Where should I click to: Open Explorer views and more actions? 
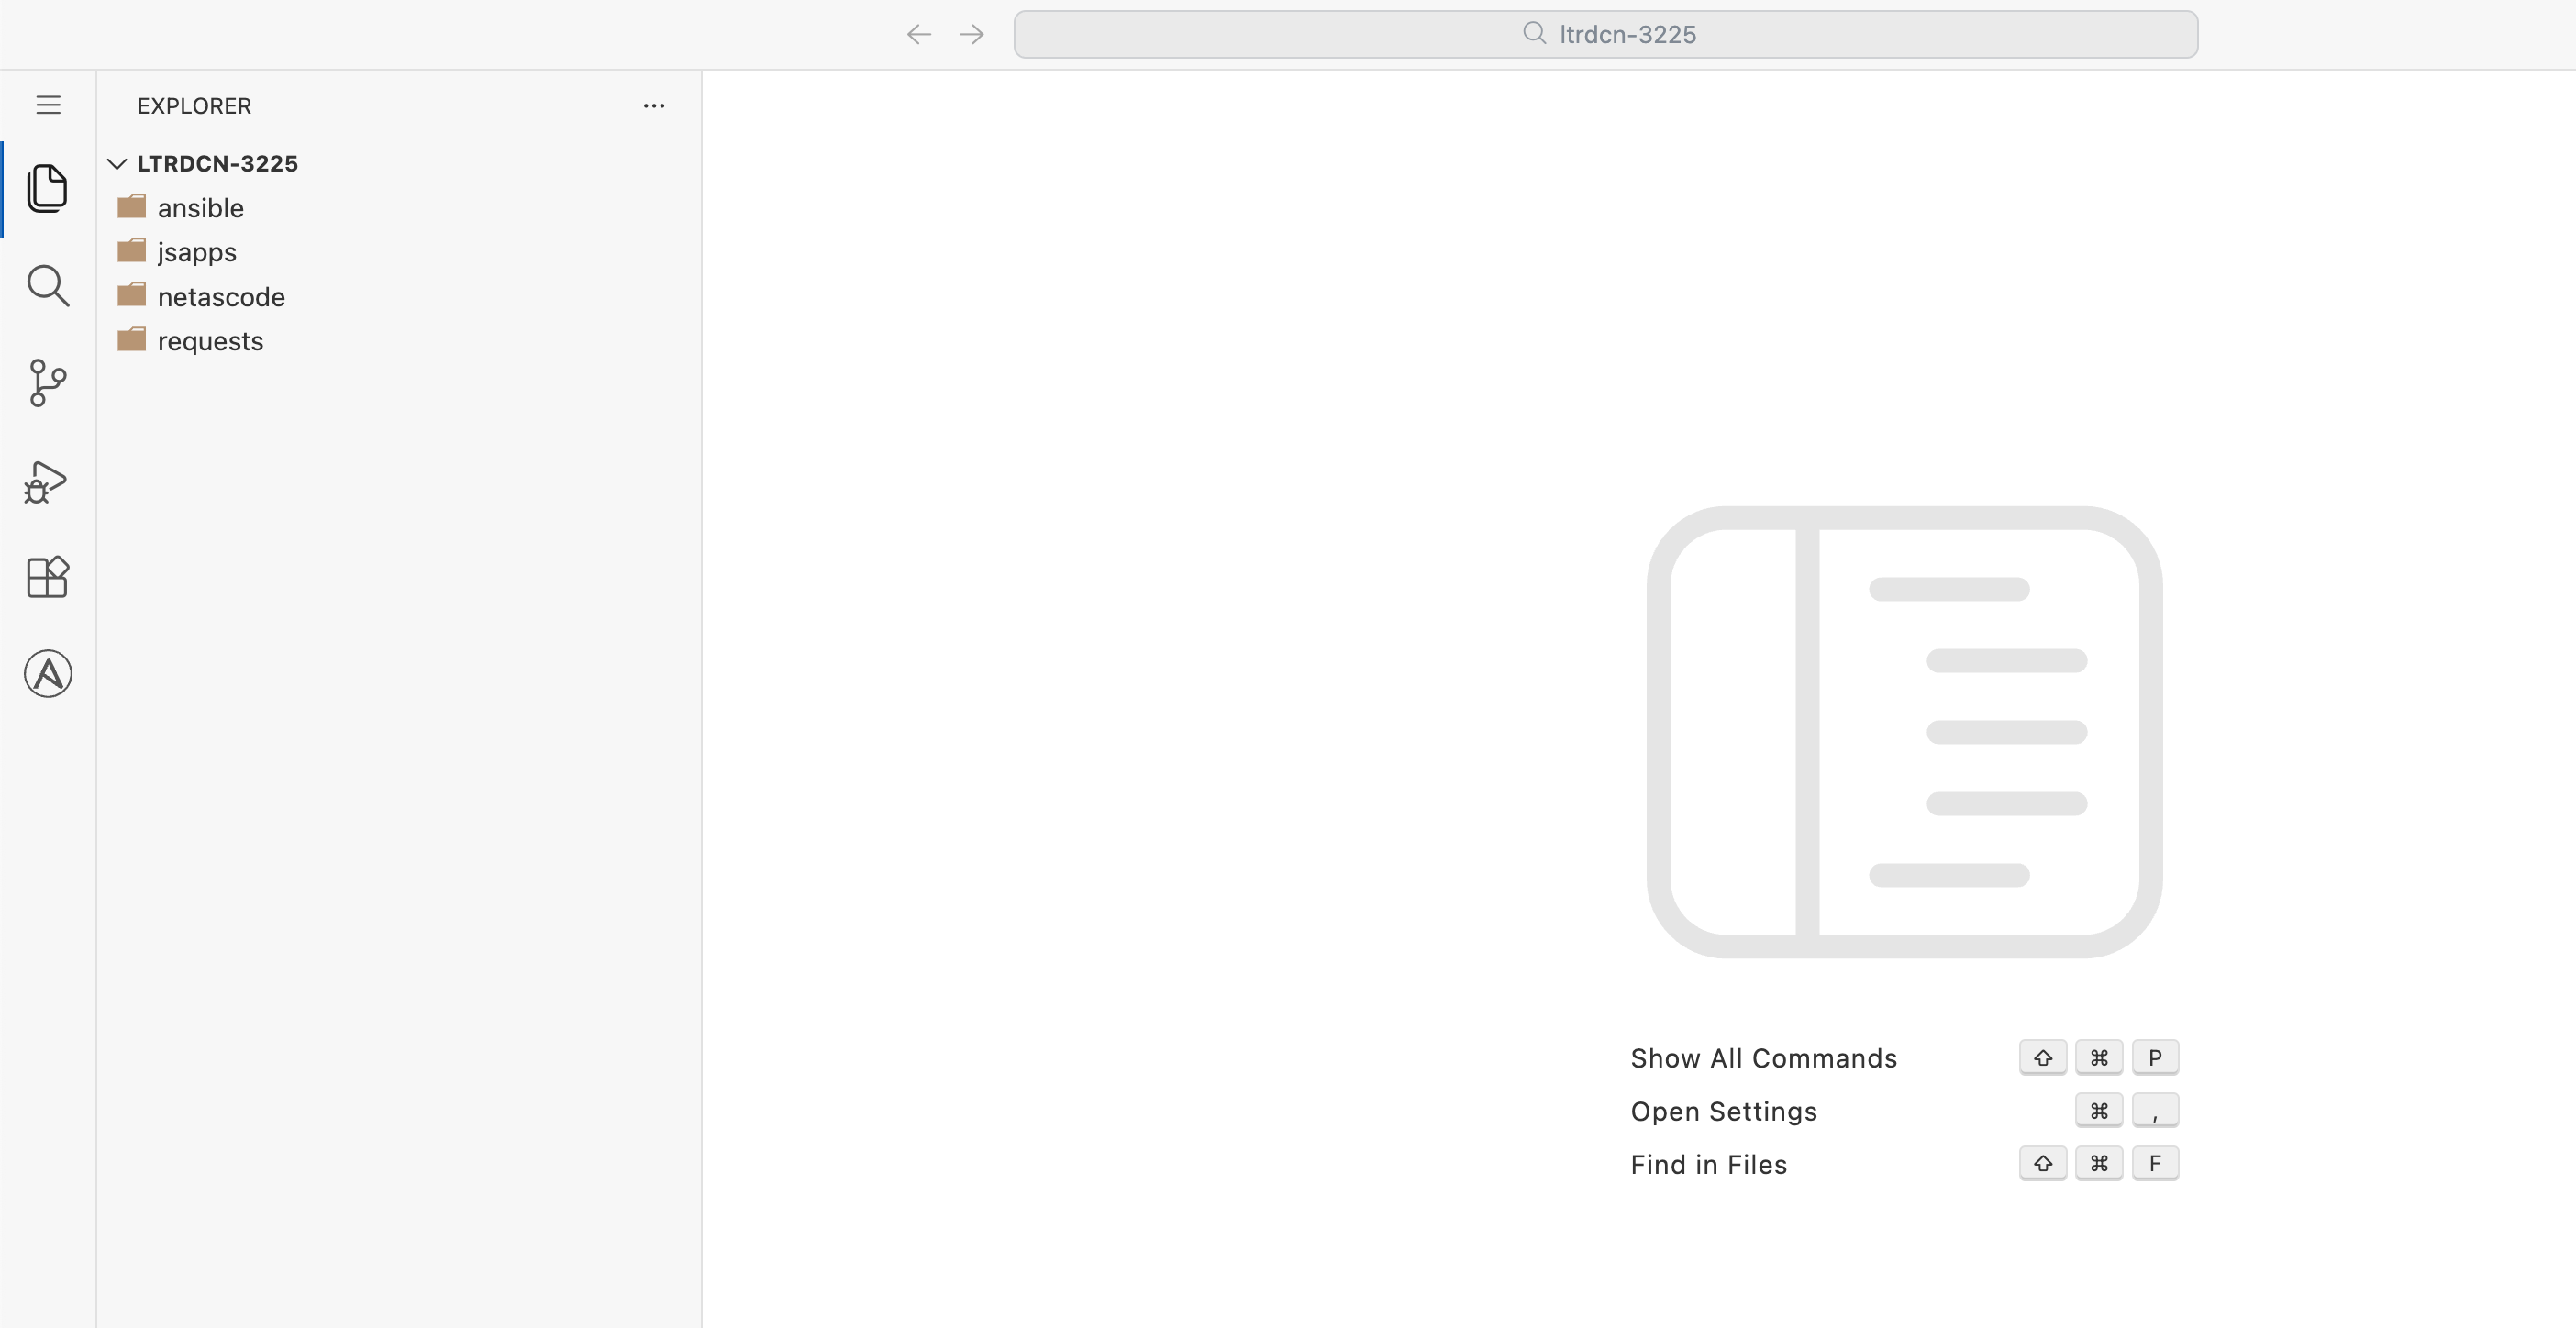pyautogui.click(x=654, y=106)
